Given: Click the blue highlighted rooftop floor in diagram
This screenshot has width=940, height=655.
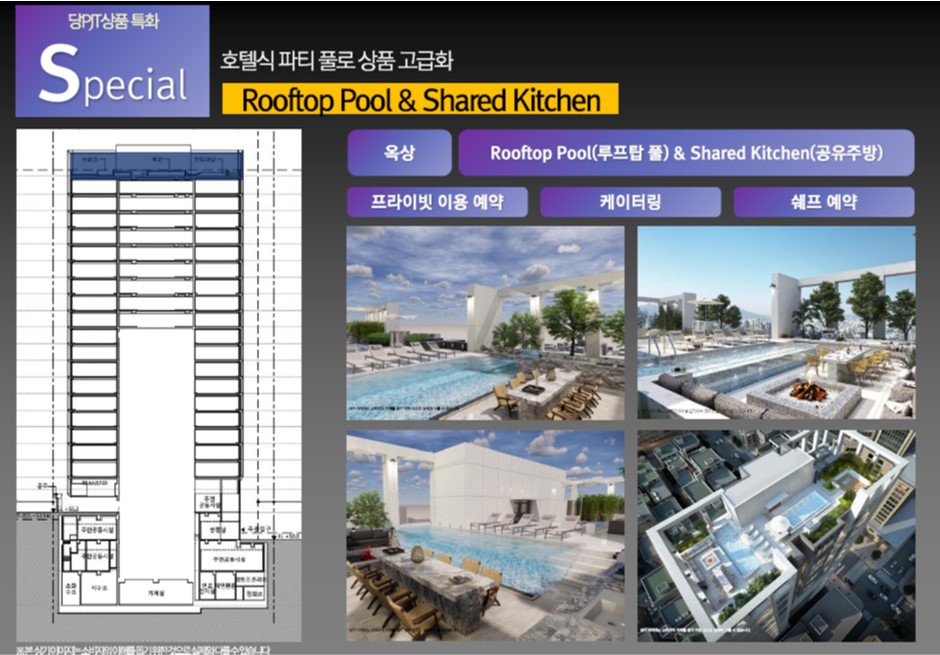Looking at the screenshot, I should (157, 162).
